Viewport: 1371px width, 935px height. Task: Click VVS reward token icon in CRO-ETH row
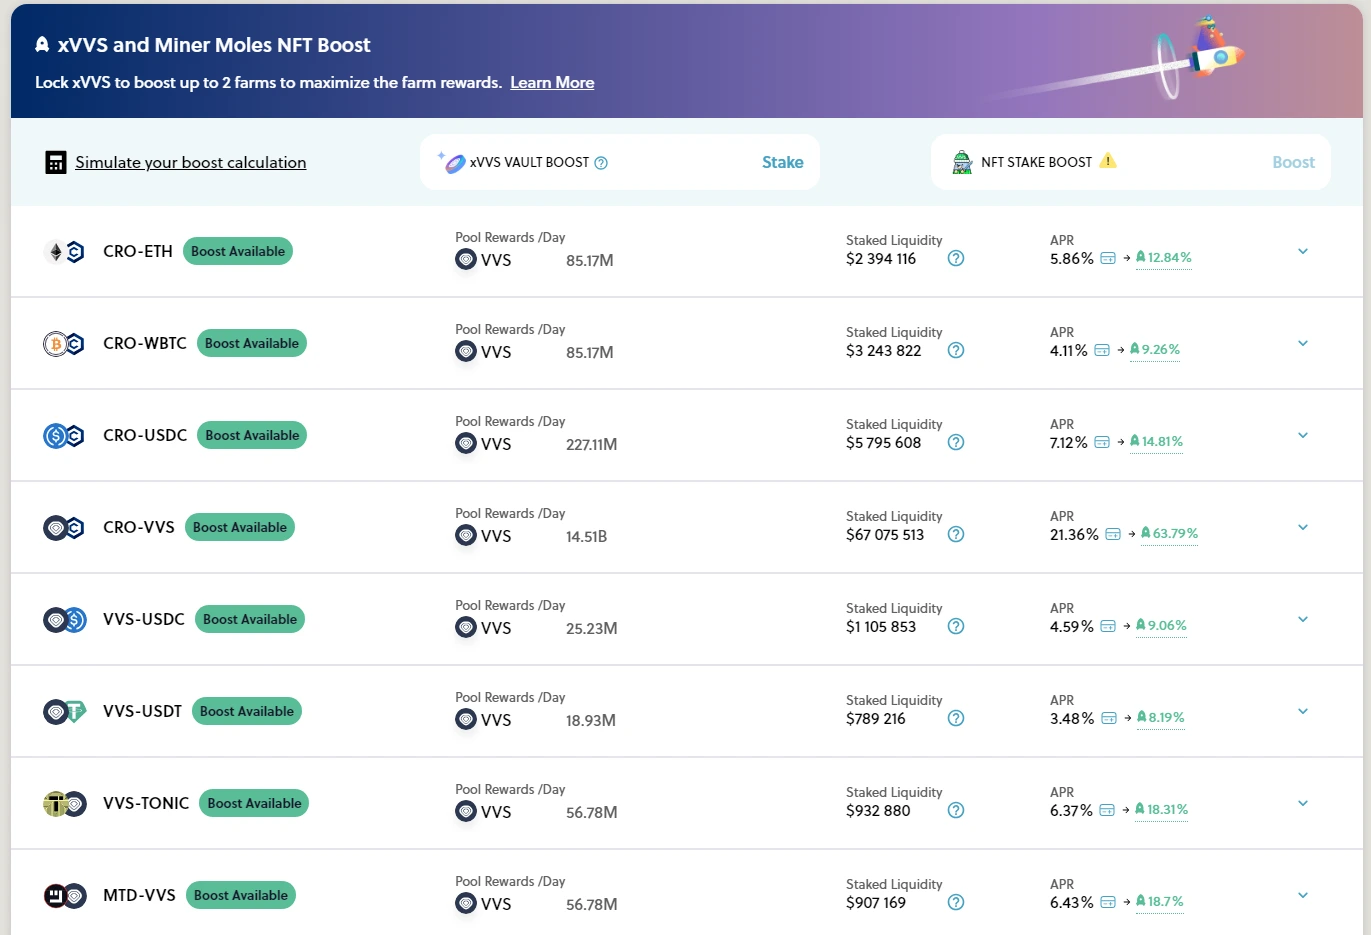pos(466,260)
